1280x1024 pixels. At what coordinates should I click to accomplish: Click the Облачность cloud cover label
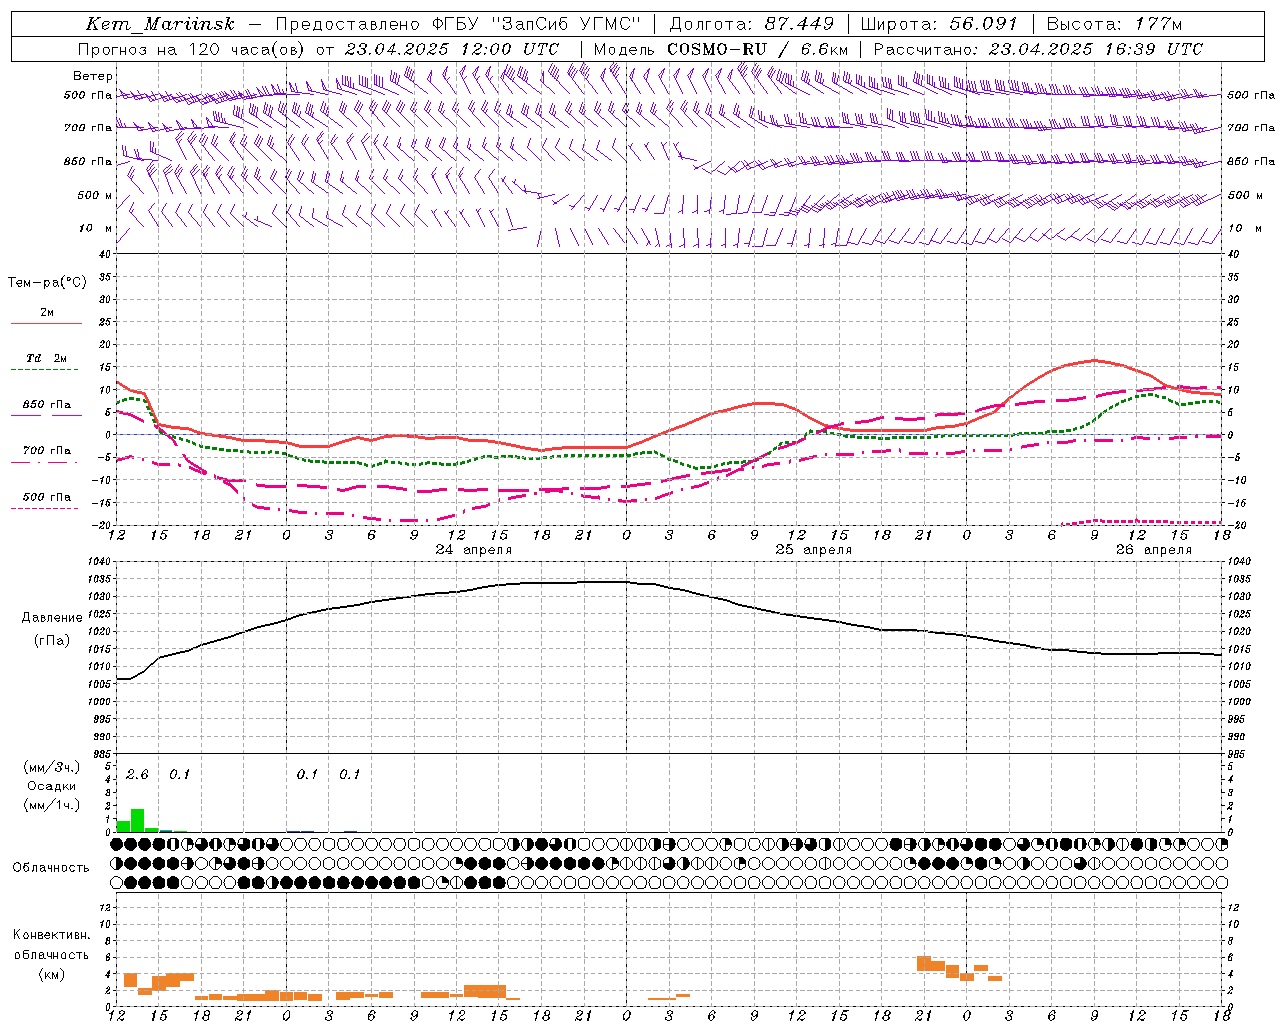pyautogui.click(x=51, y=867)
